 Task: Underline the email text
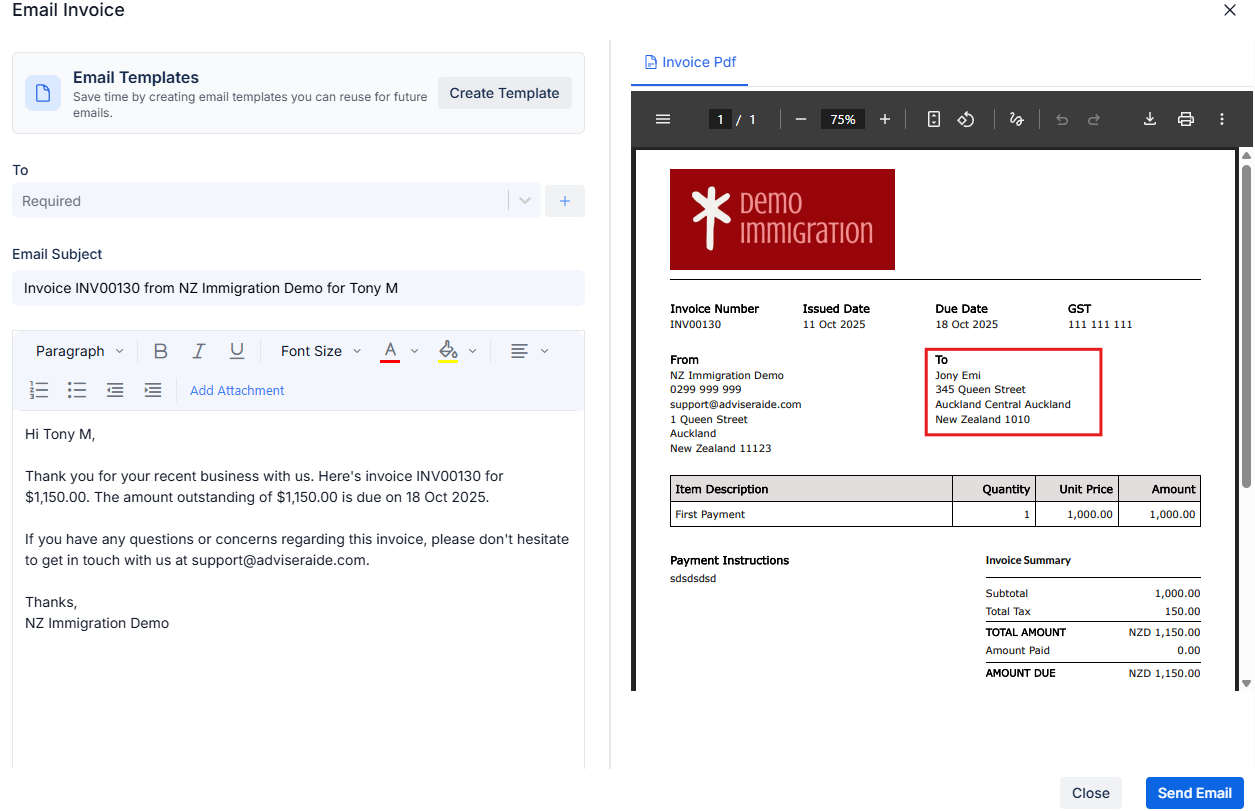pyautogui.click(x=236, y=350)
